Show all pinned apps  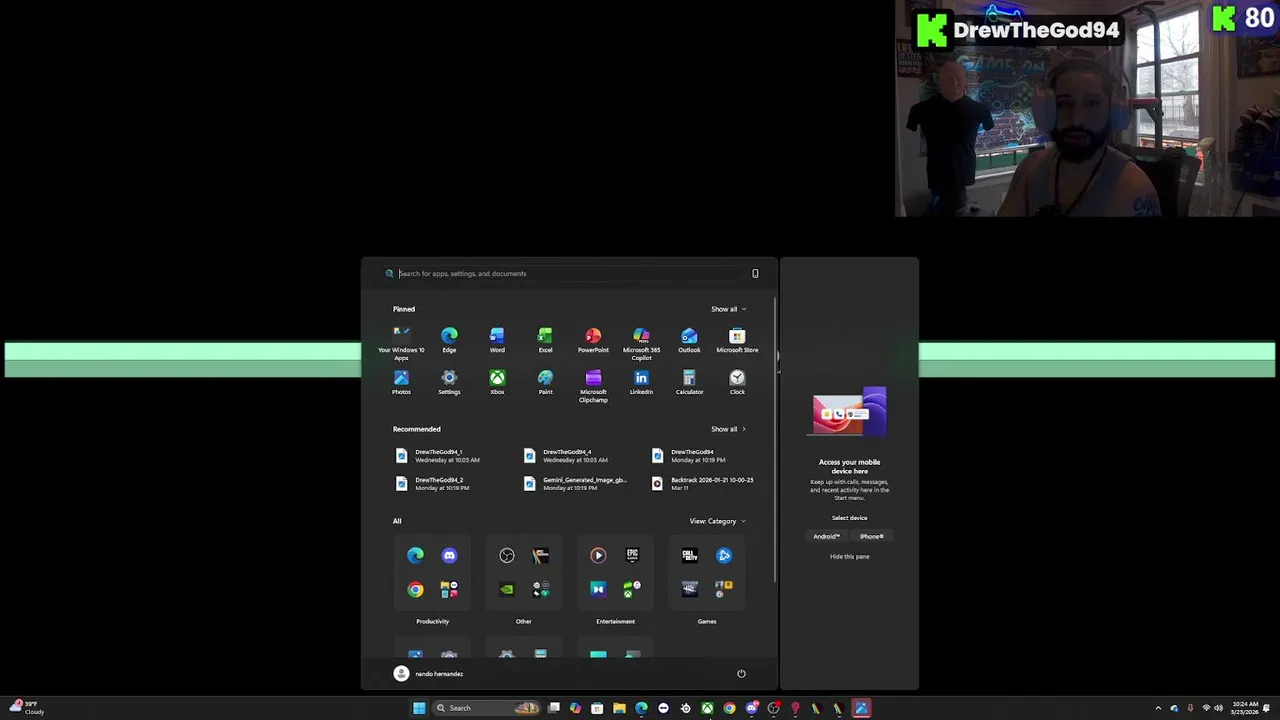(728, 309)
